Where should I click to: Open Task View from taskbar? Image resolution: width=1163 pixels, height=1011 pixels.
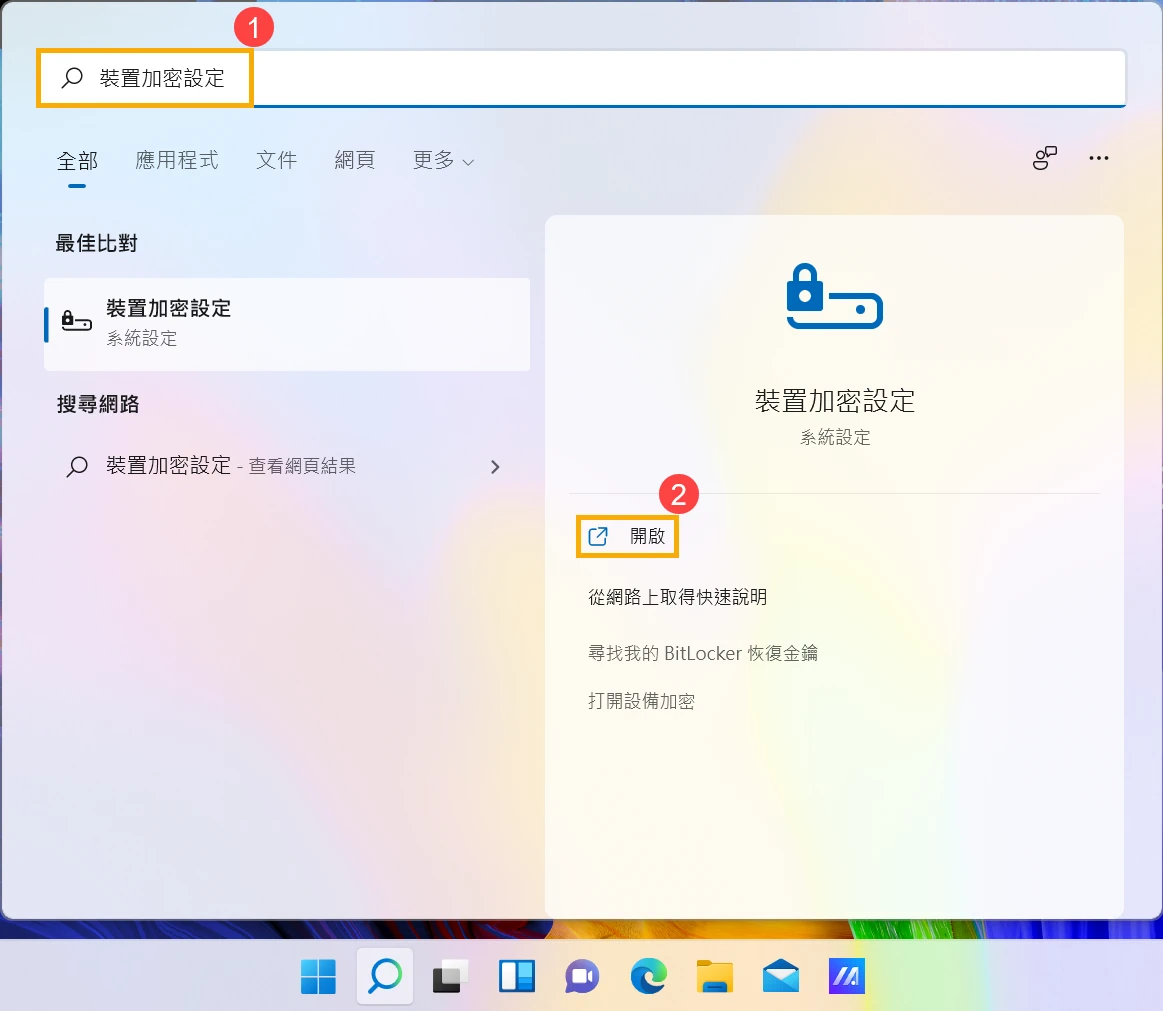pos(450,976)
